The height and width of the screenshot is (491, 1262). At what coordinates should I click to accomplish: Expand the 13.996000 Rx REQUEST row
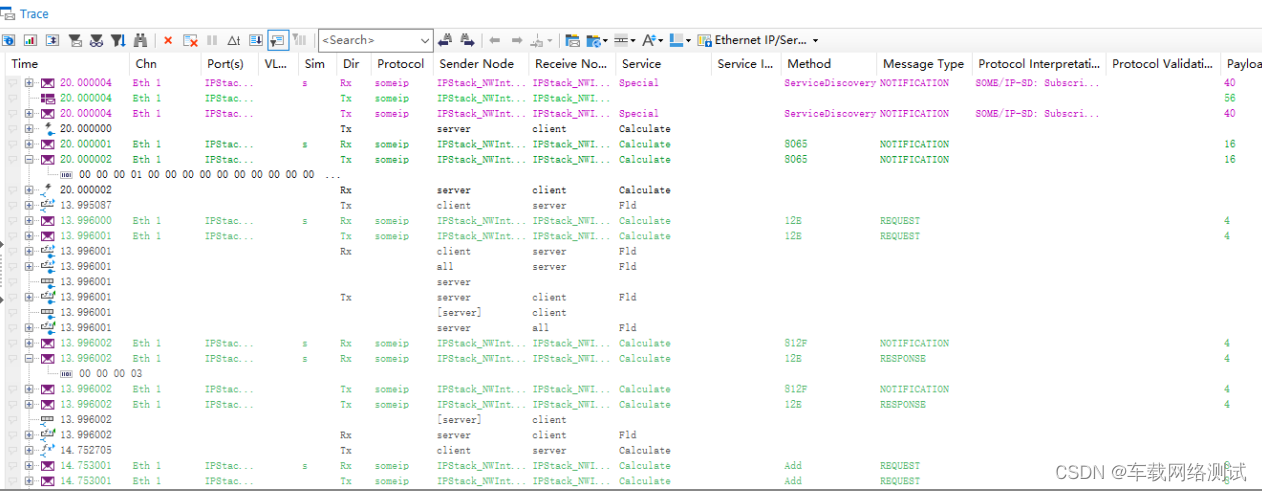pos(30,221)
